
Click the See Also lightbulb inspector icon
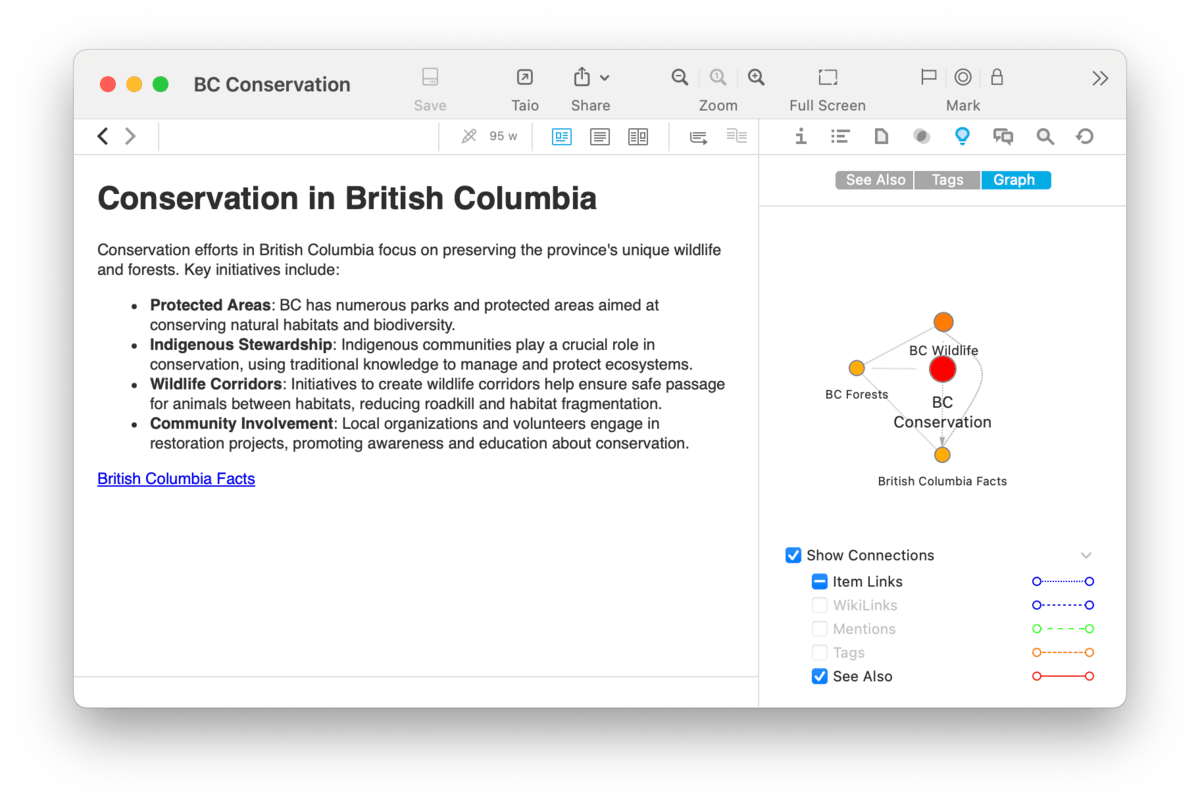pyautogui.click(x=962, y=137)
